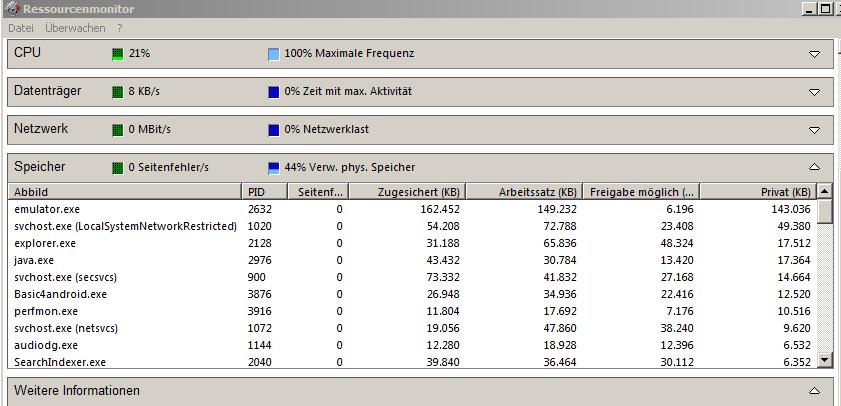Screen dimensions: 841x406
Task: Click the blue Zeit mit max. Aktivität indicator
Action: coord(273,92)
